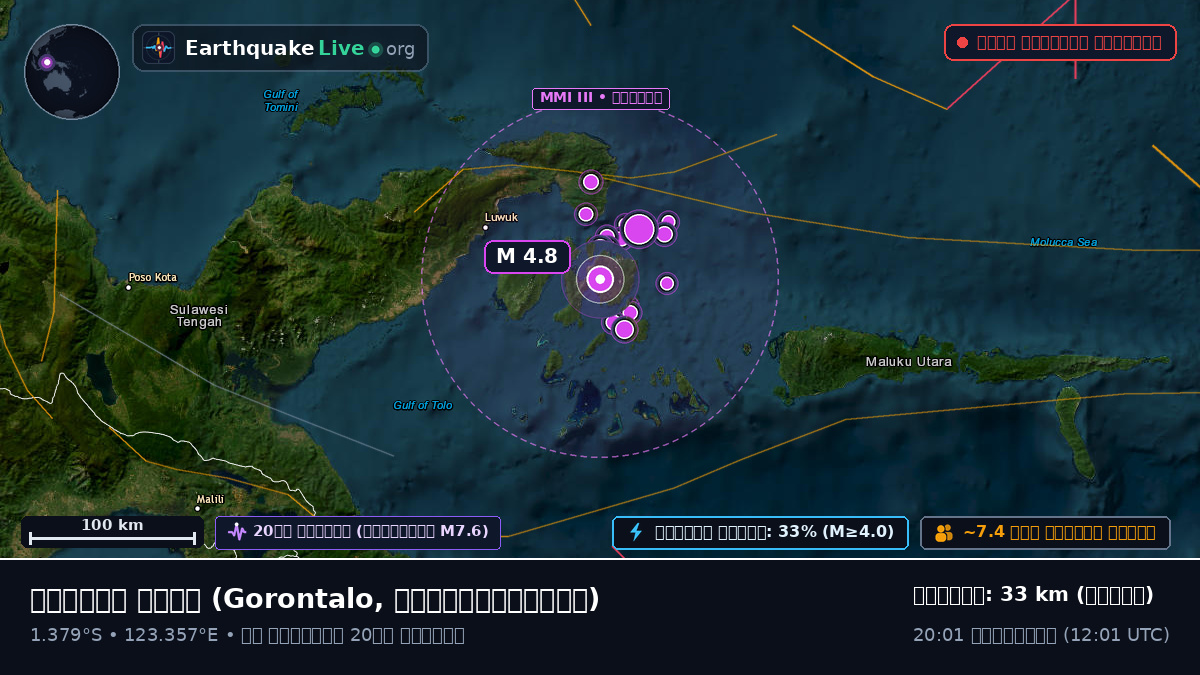Click the red dot in the alert badge
Viewport: 1200px width, 675px height.
click(x=962, y=42)
